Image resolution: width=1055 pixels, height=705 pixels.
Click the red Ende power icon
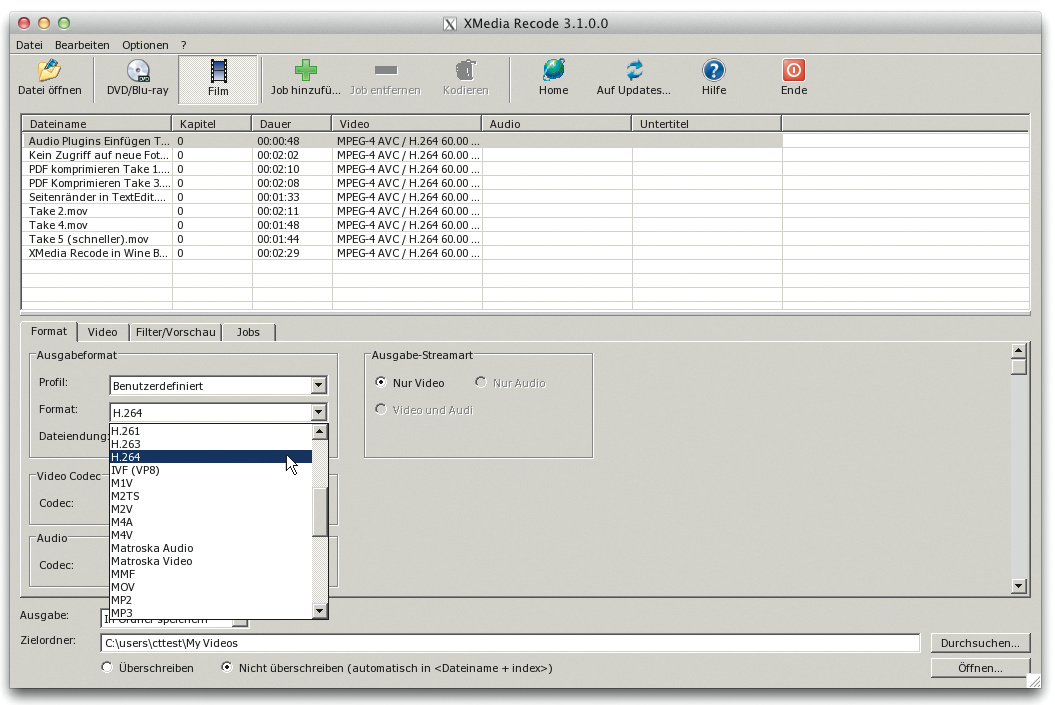coord(793,71)
